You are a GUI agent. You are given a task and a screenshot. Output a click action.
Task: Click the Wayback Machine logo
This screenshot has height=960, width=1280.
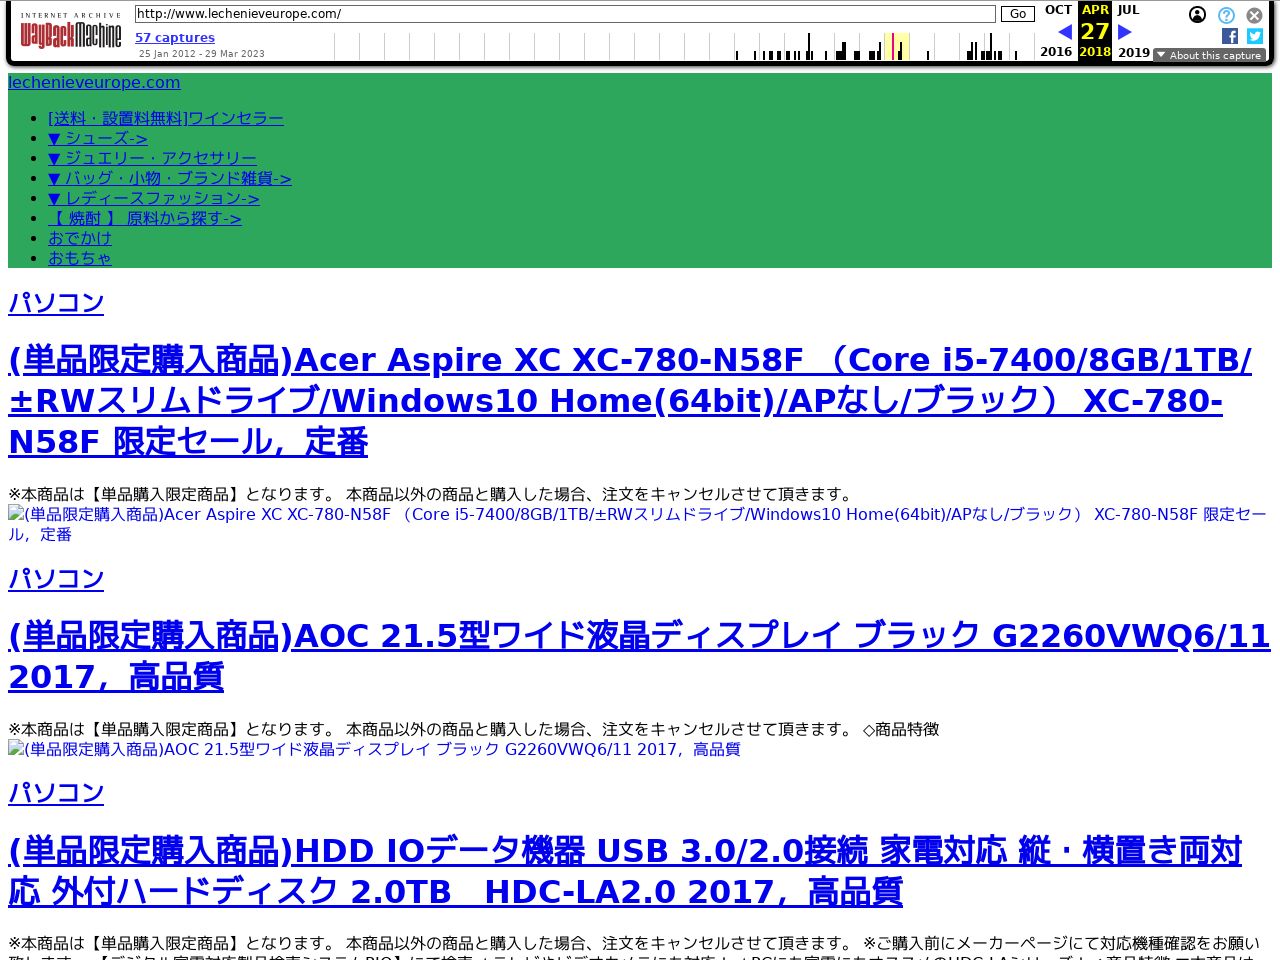tap(70, 34)
